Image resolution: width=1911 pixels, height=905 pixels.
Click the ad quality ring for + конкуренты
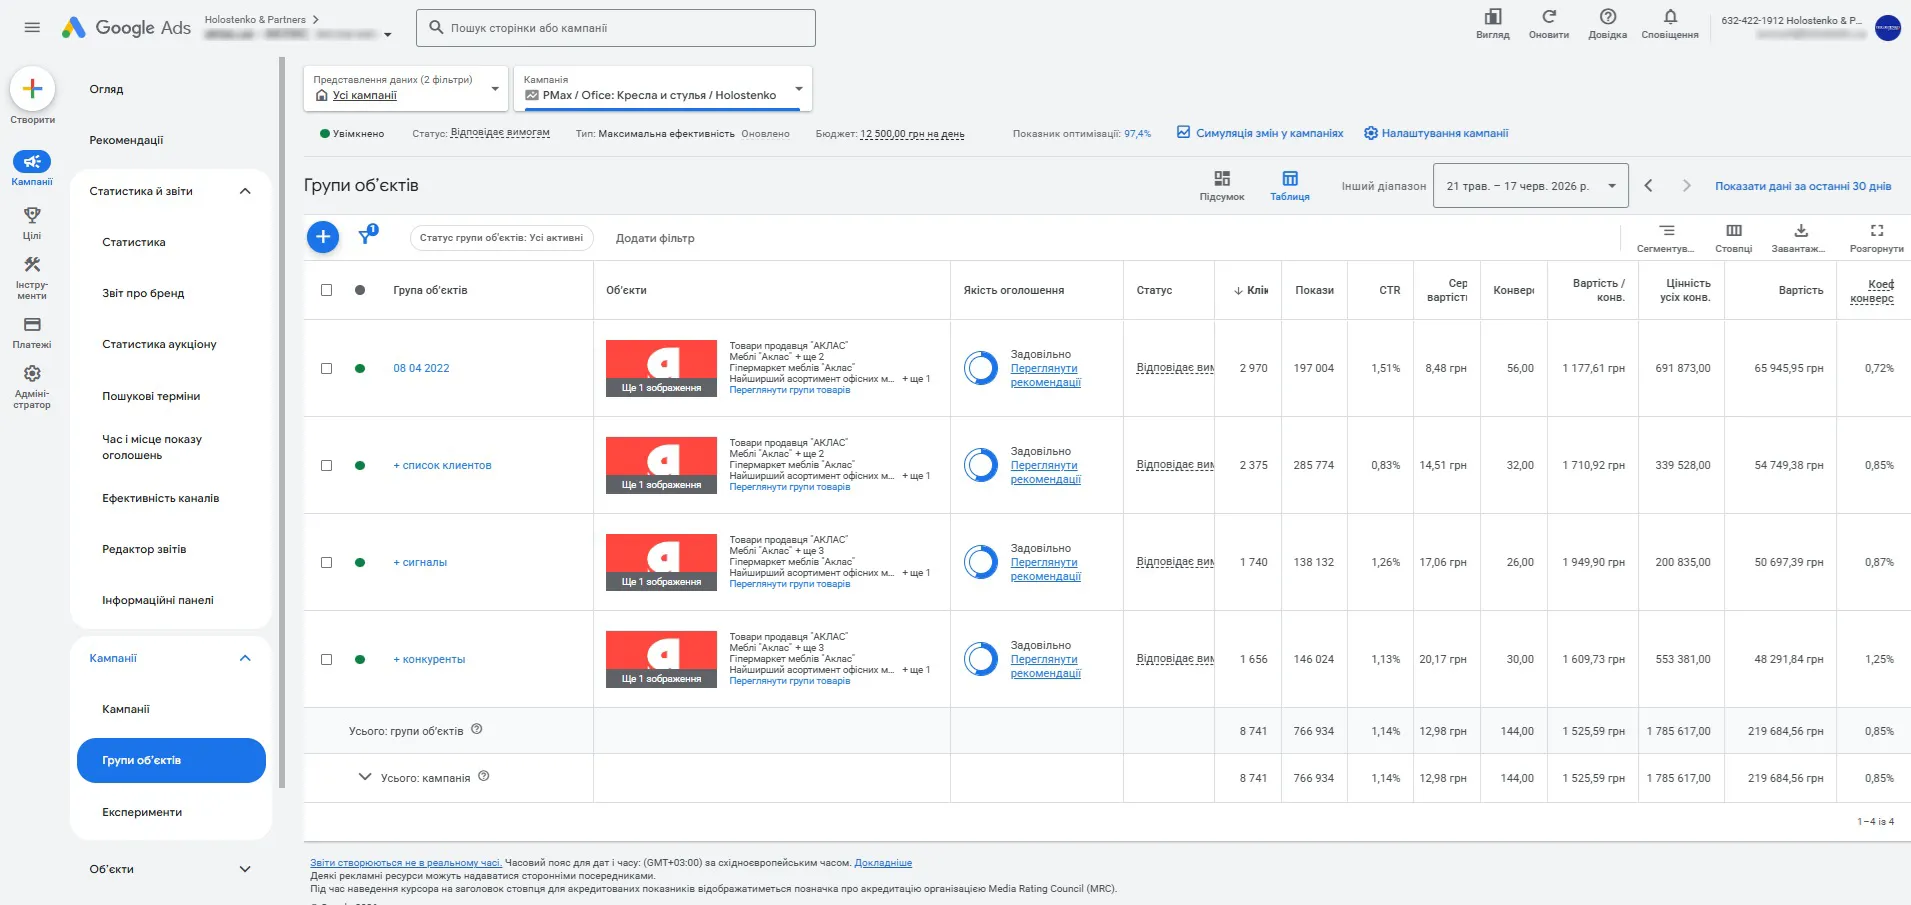[981, 659]
